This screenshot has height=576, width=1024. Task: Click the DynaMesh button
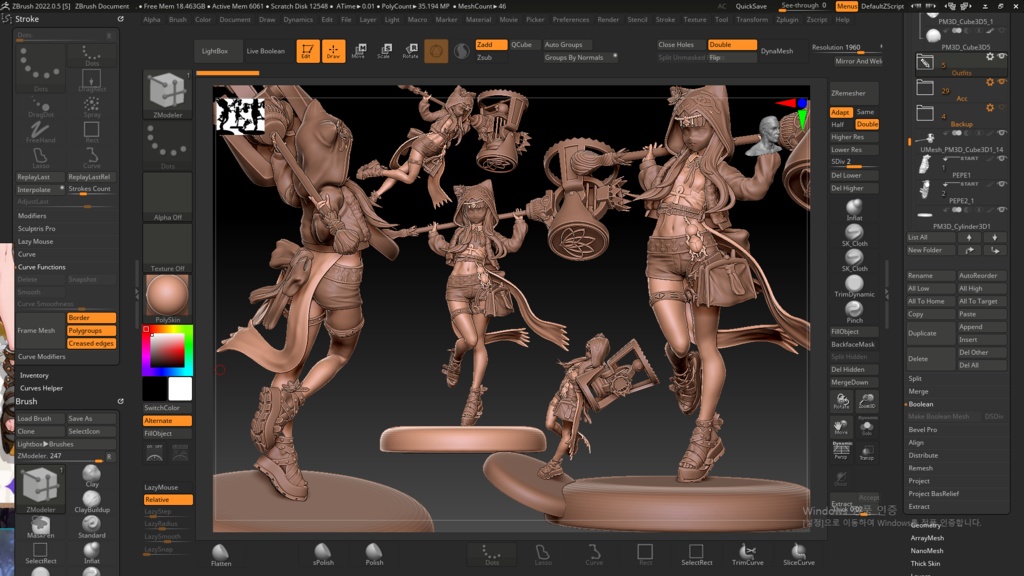777,51
